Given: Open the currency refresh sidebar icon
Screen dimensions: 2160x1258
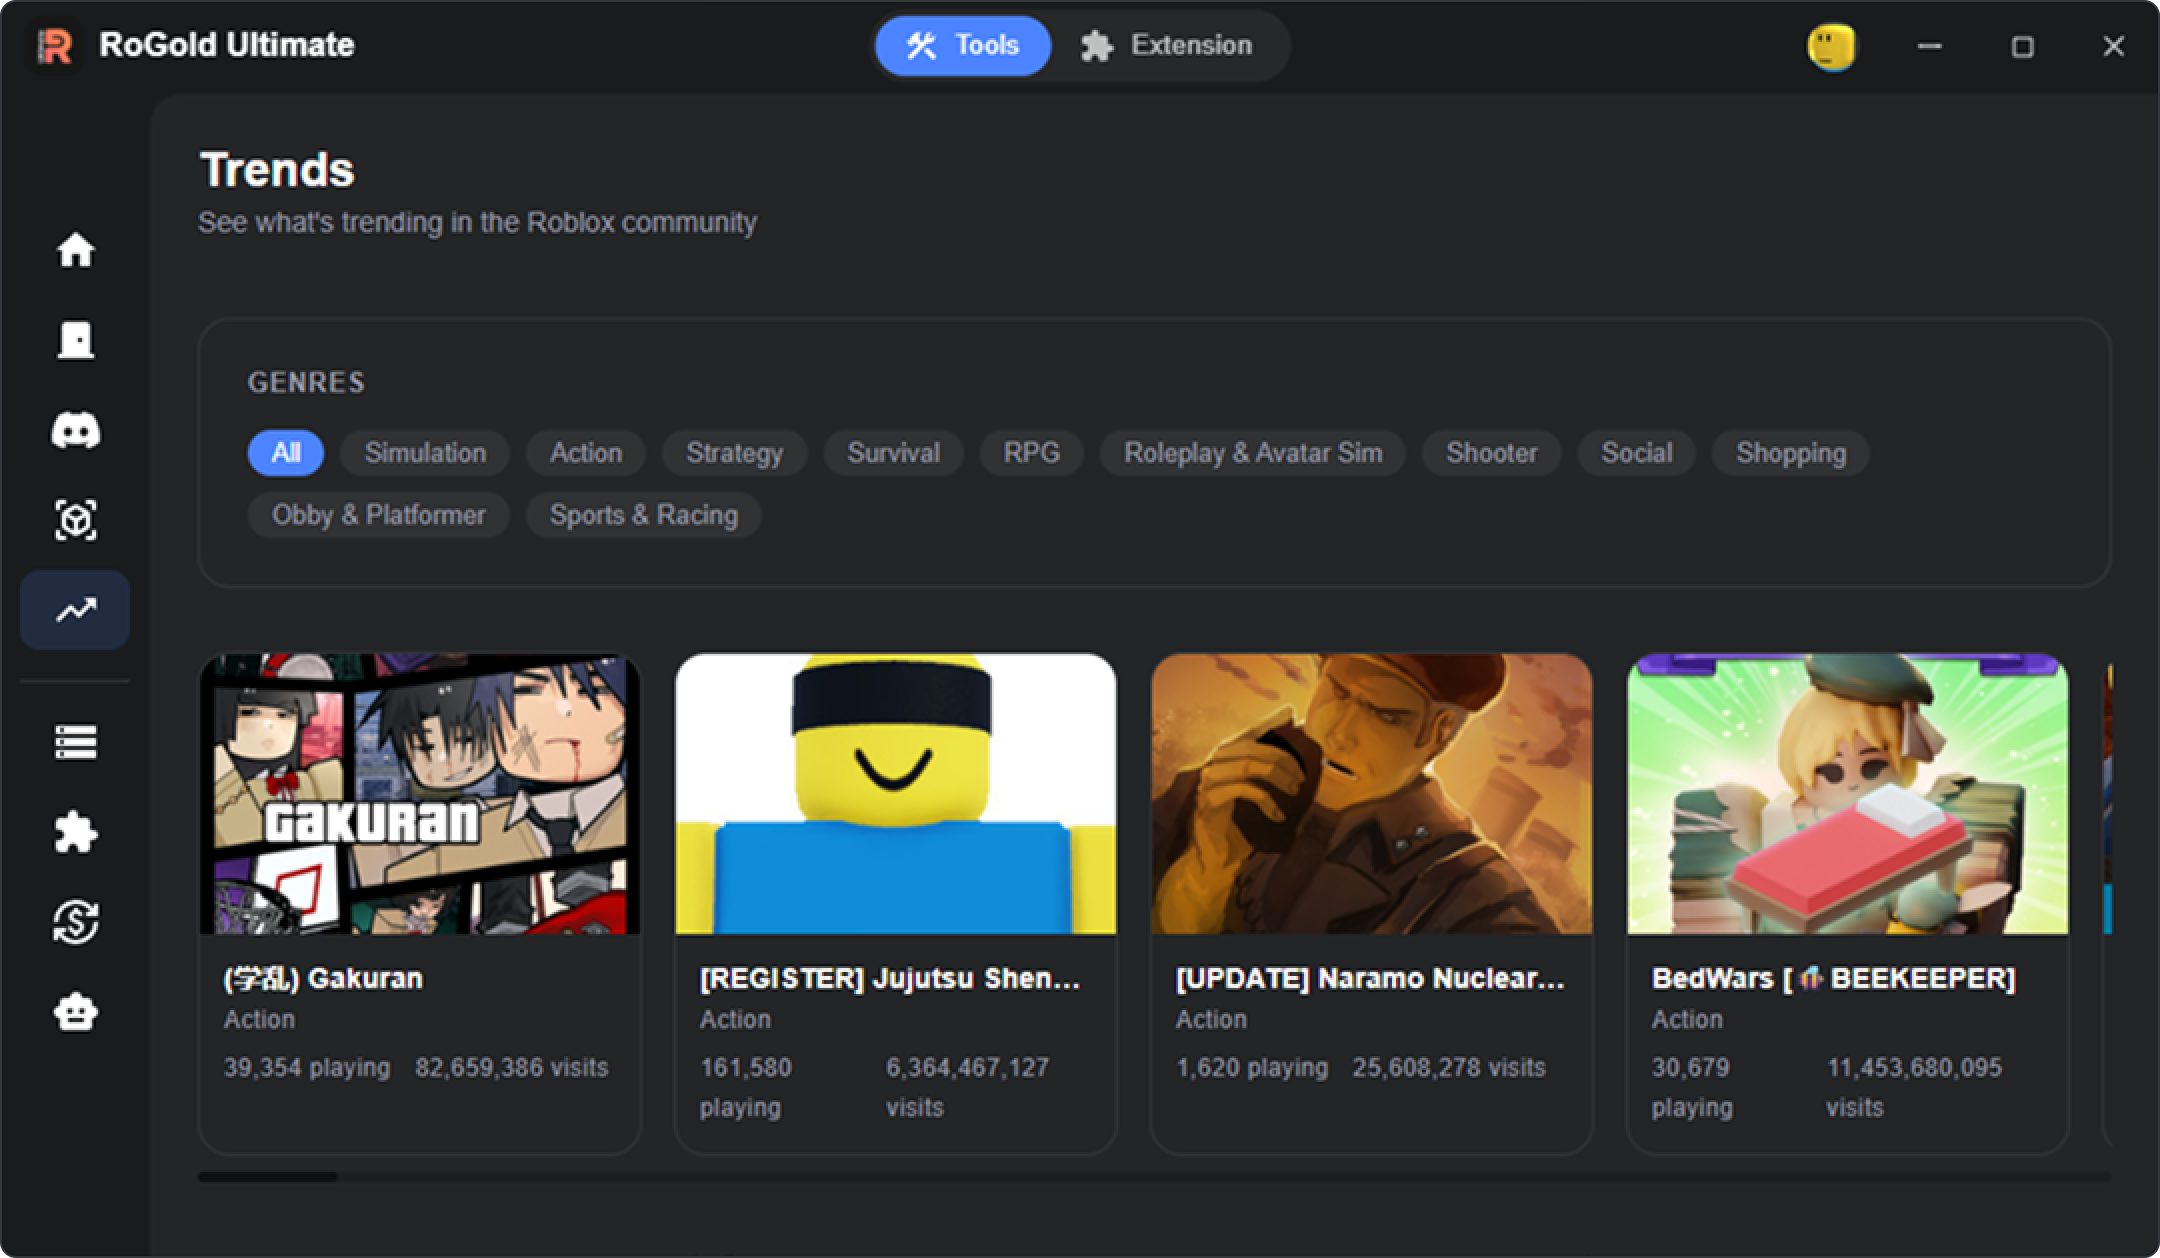Looking at the screenshot, I should point(75,922).
